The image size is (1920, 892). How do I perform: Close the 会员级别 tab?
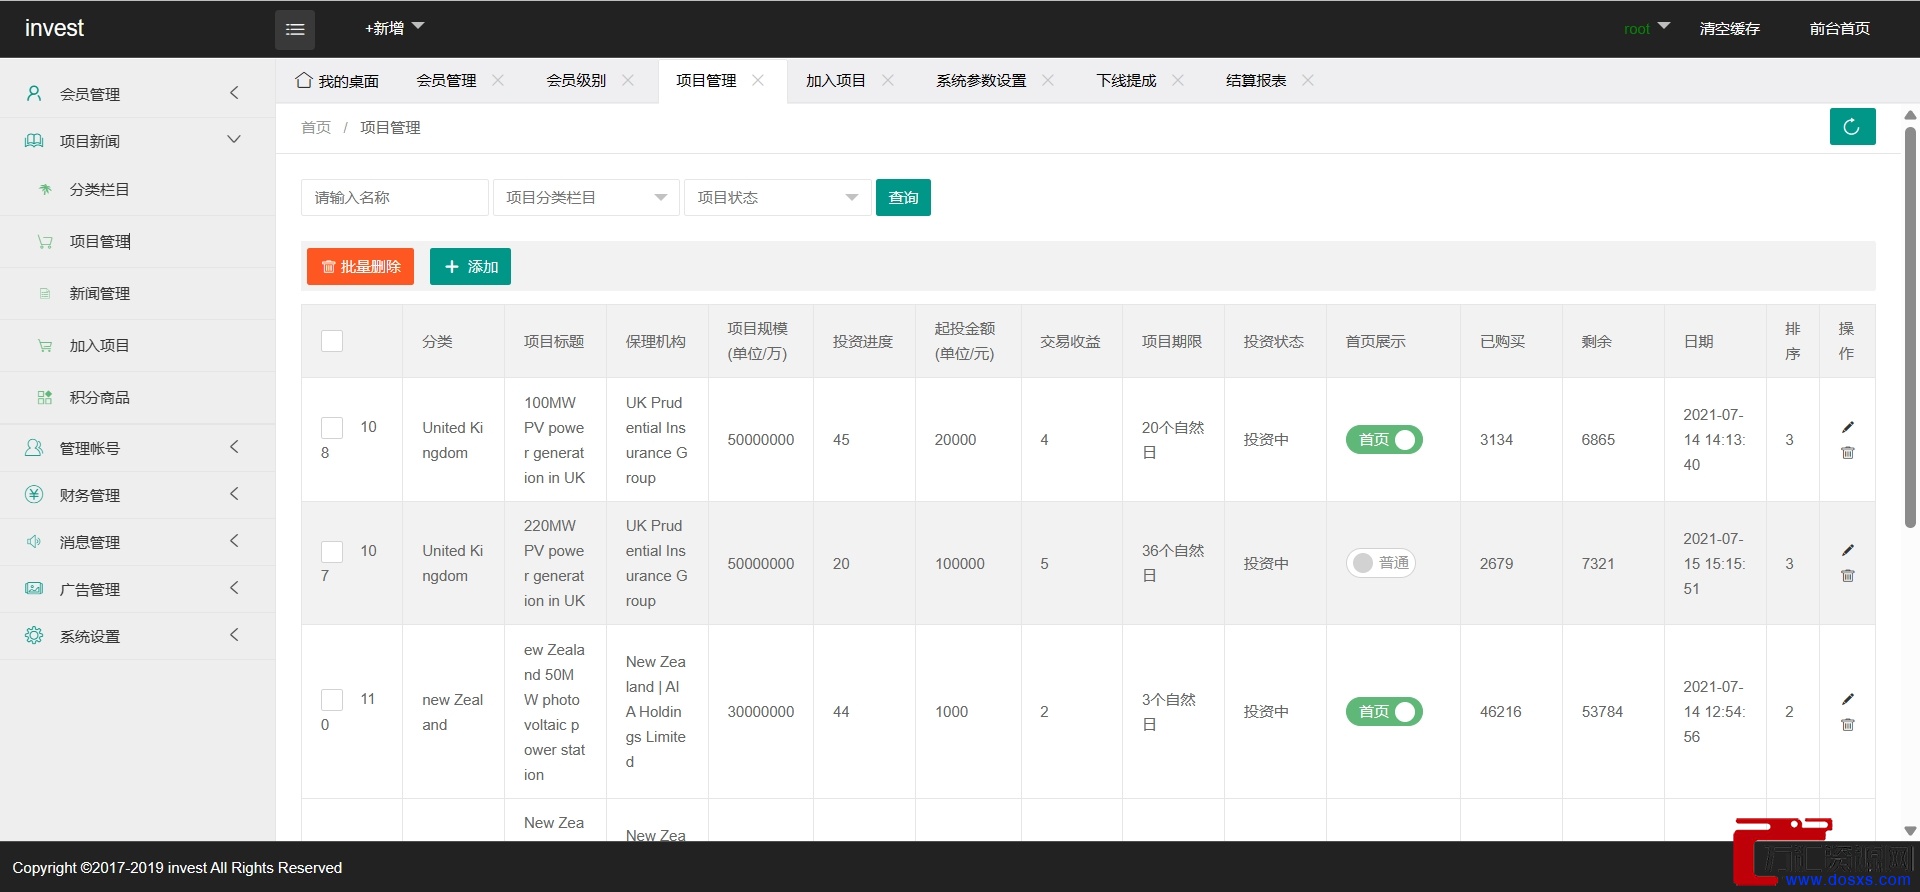[628, 80]
